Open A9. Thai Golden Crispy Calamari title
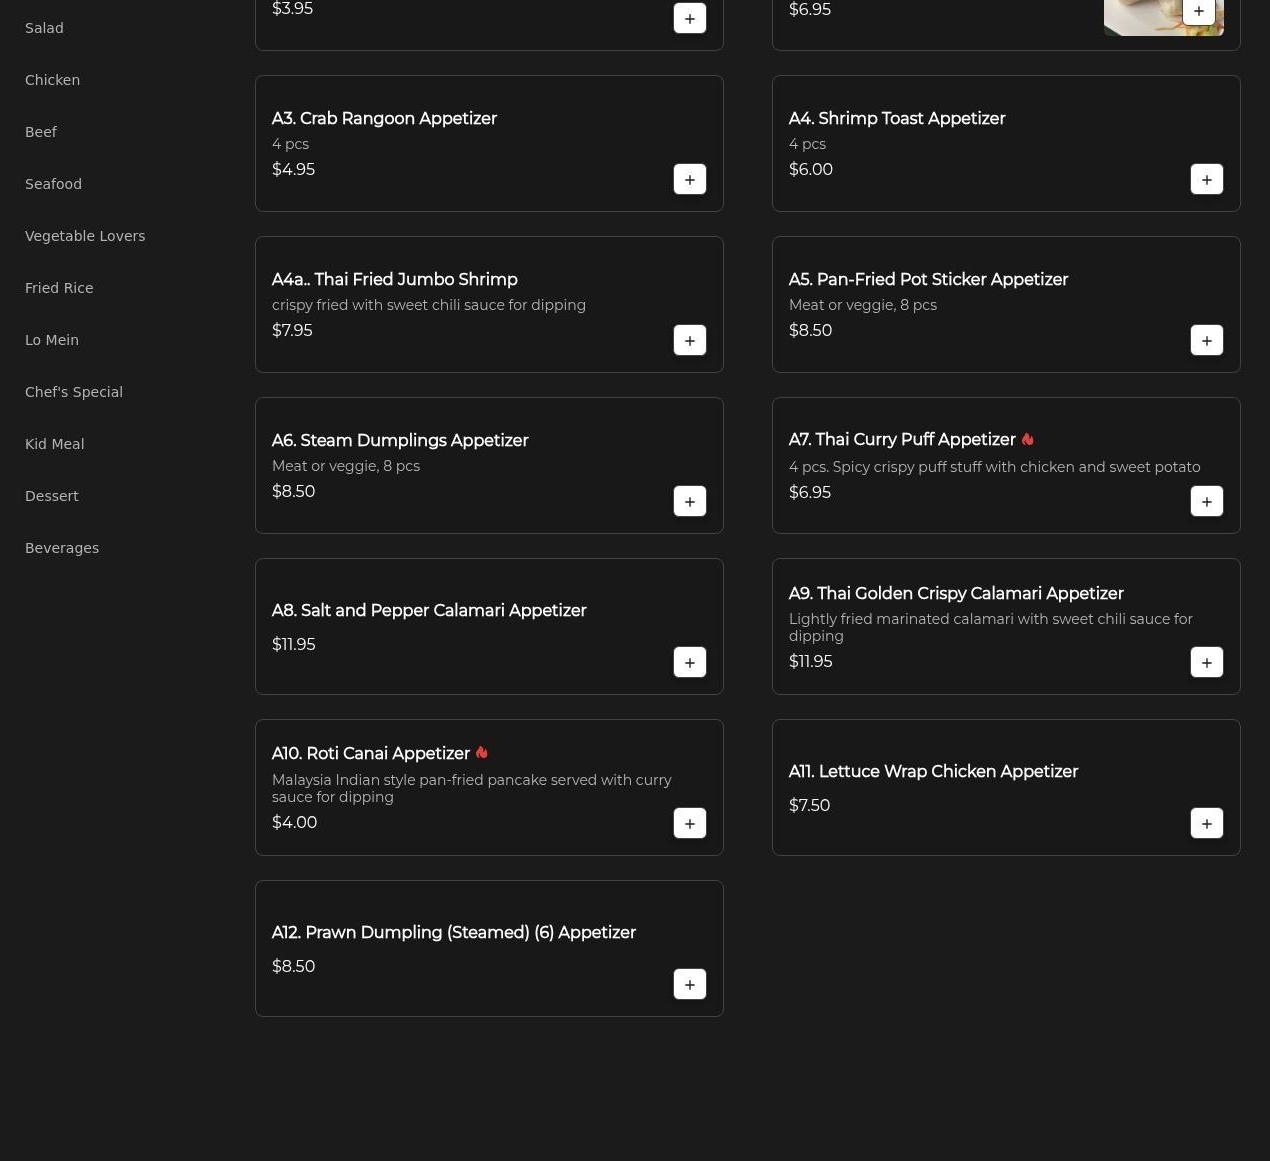The height and width of the screenshot is (1161, 1270). click(956, 593)
